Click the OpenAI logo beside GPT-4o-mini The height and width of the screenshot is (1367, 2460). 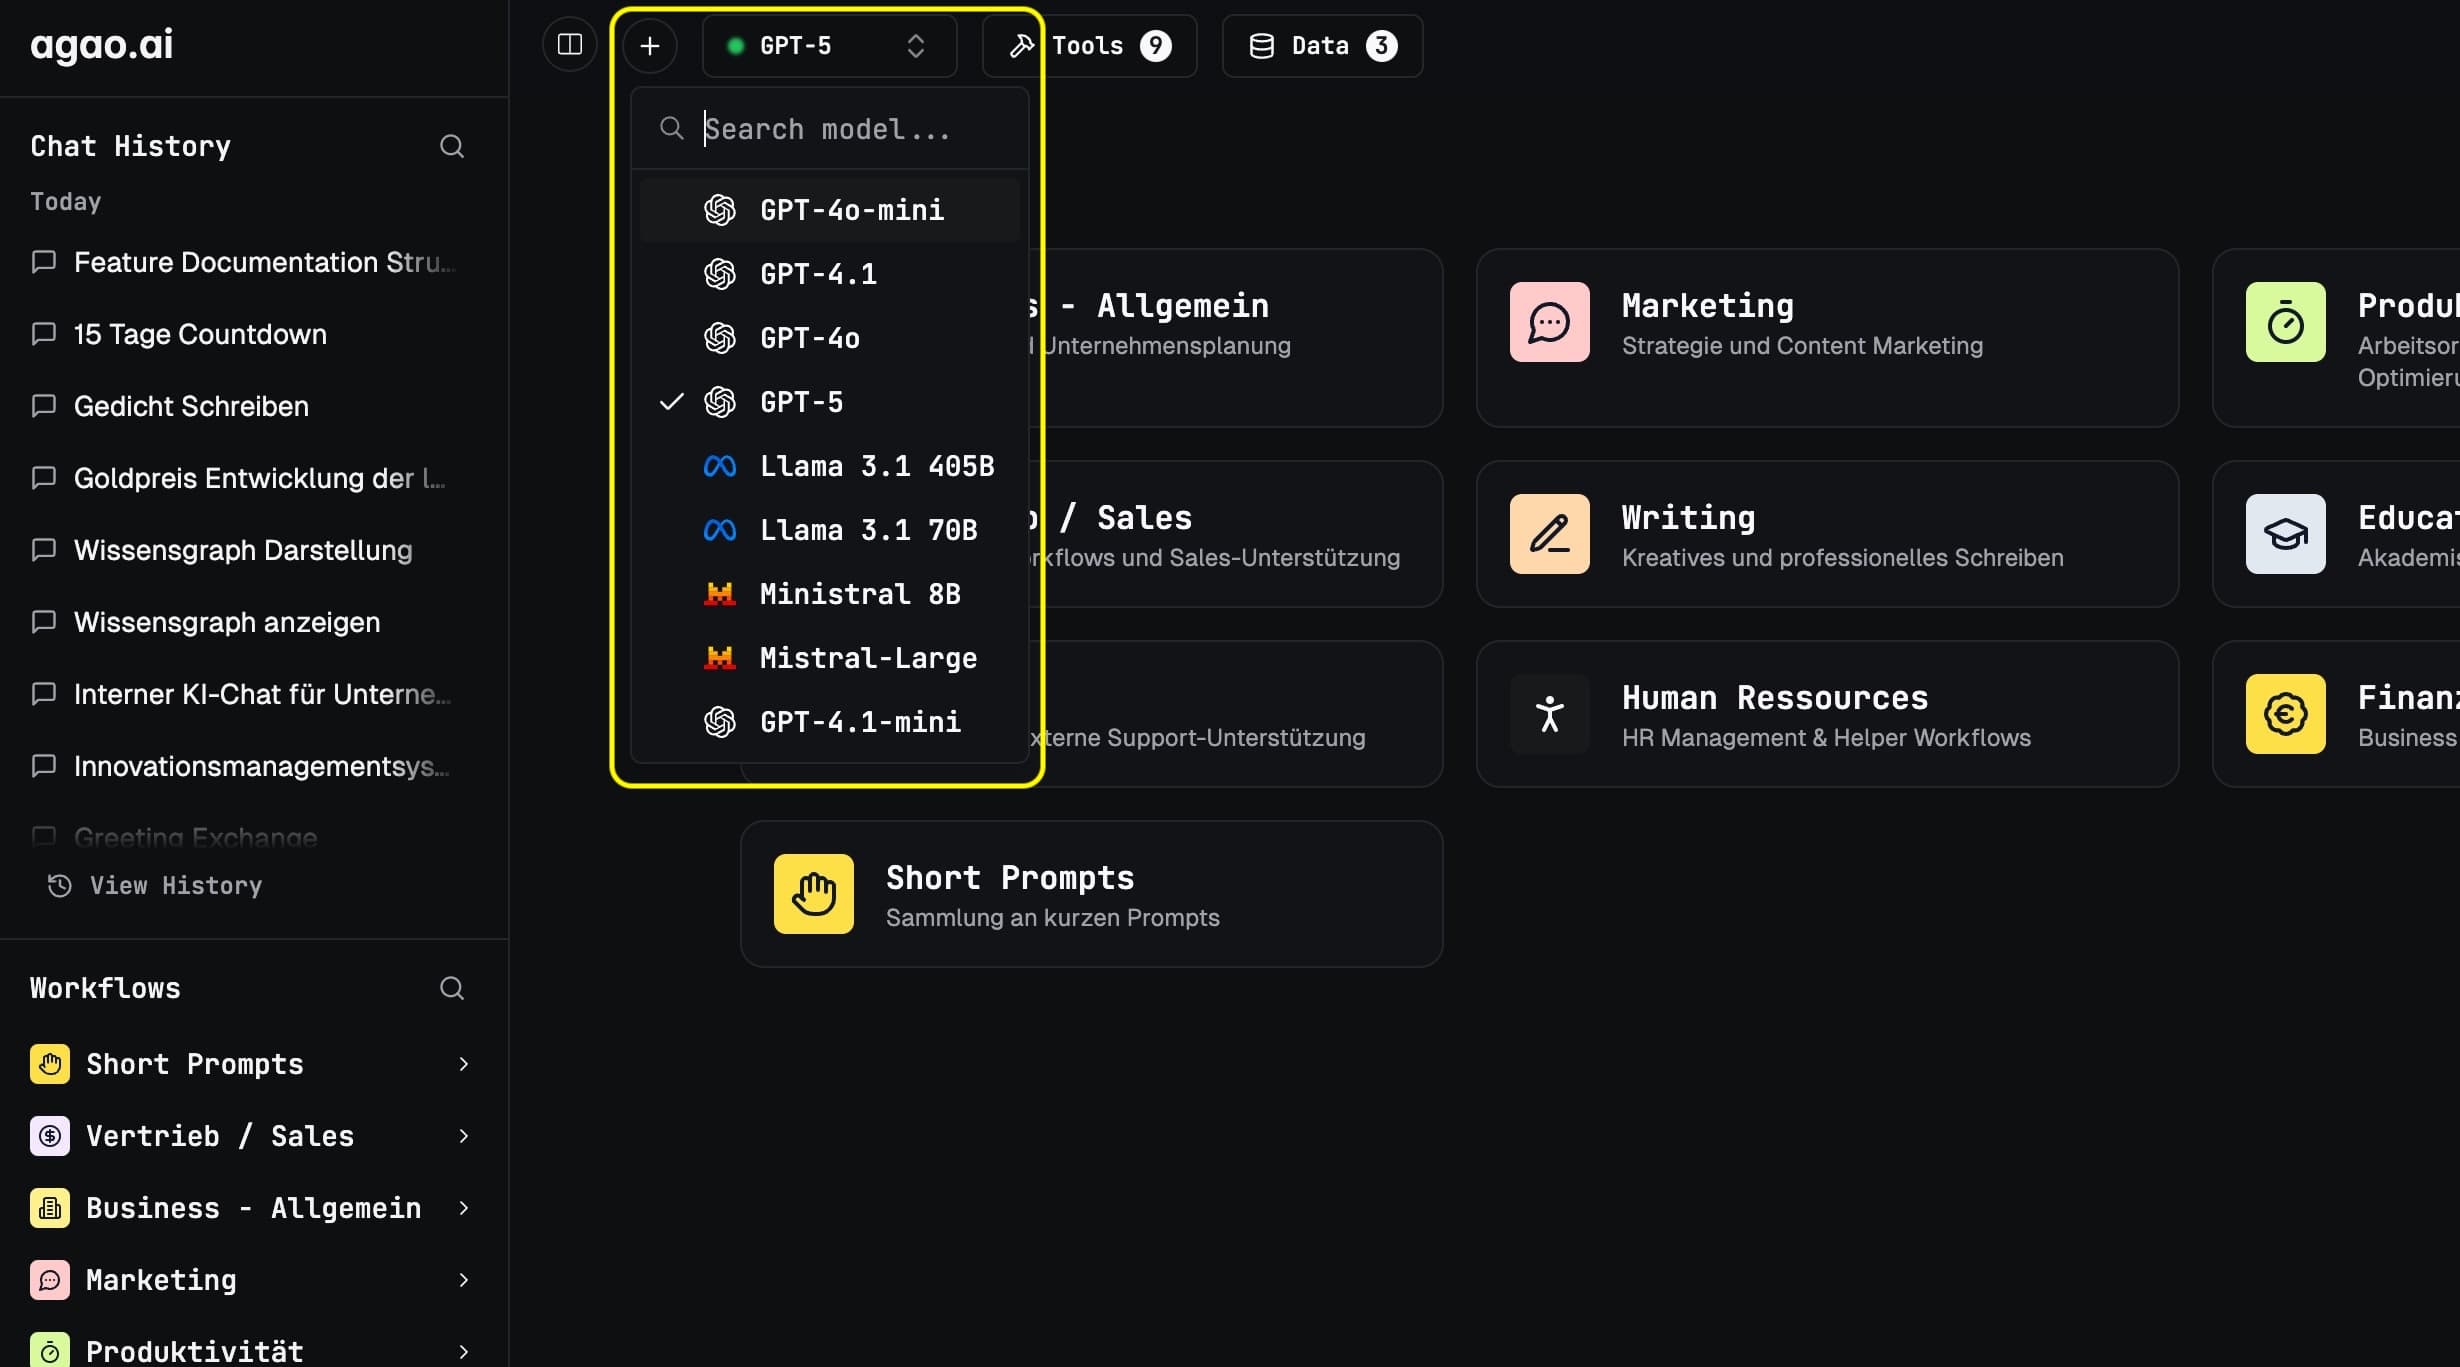tap(720, 210)
